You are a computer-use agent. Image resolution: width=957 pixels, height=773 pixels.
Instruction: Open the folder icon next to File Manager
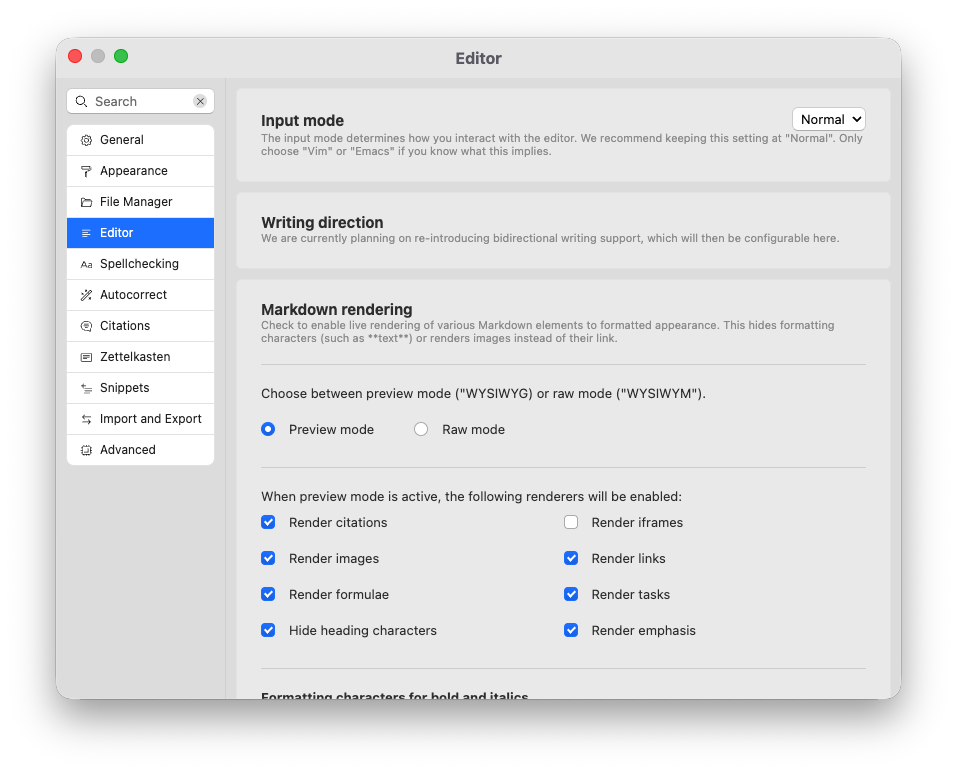(x=84, y=202)
